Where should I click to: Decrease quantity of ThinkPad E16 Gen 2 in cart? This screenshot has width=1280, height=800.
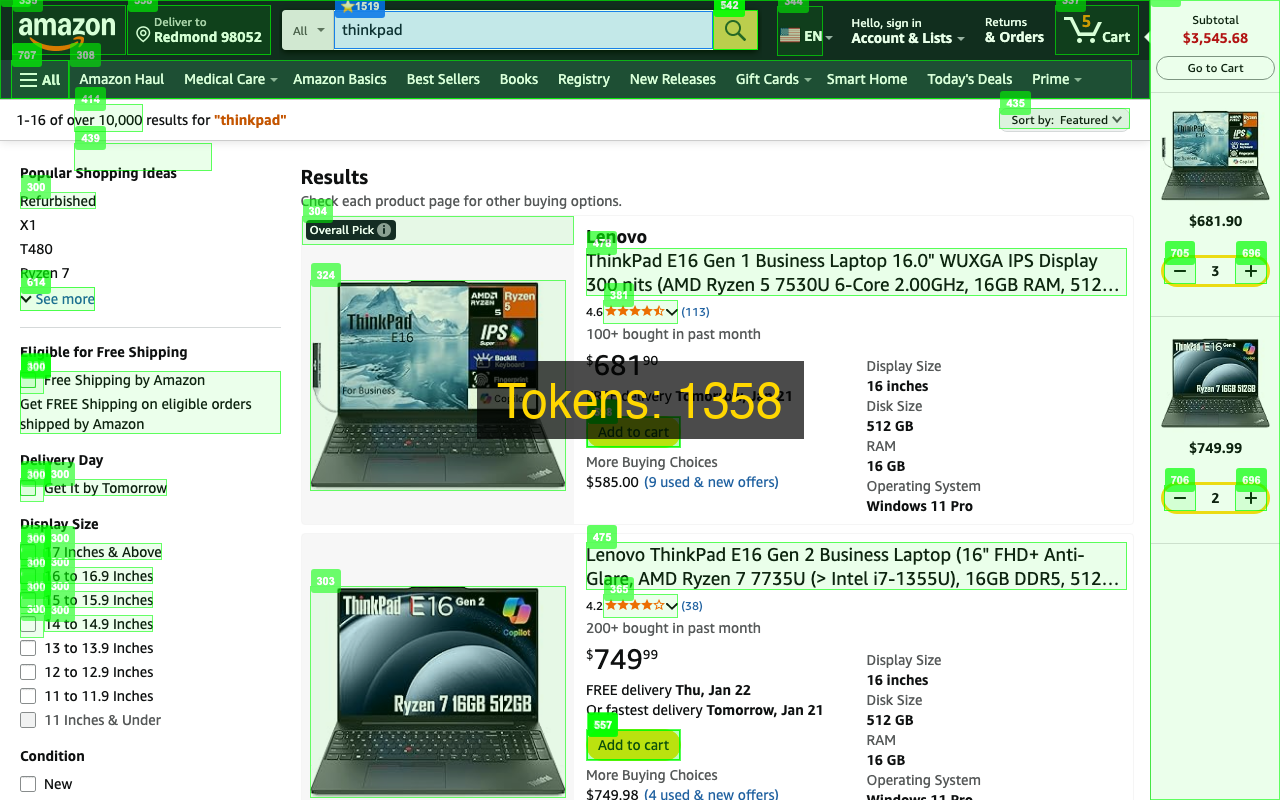click(1180, 498)
